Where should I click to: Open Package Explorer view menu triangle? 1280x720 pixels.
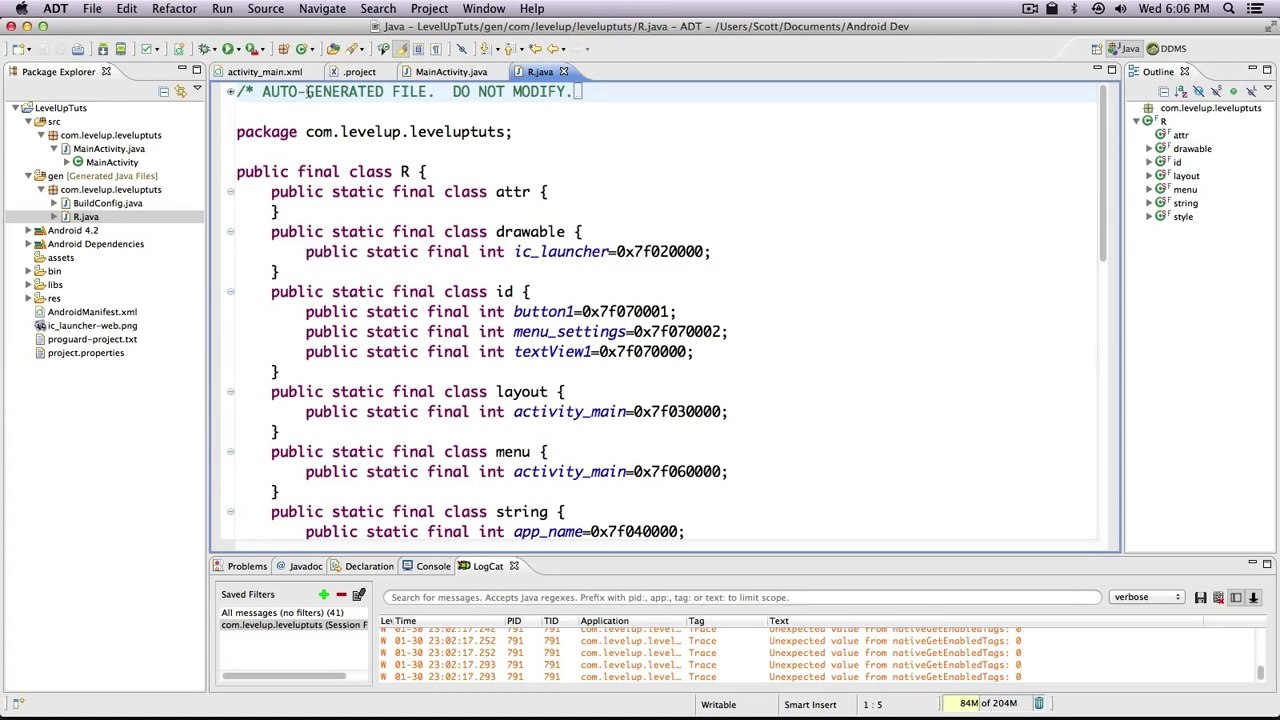pos(197,88)
